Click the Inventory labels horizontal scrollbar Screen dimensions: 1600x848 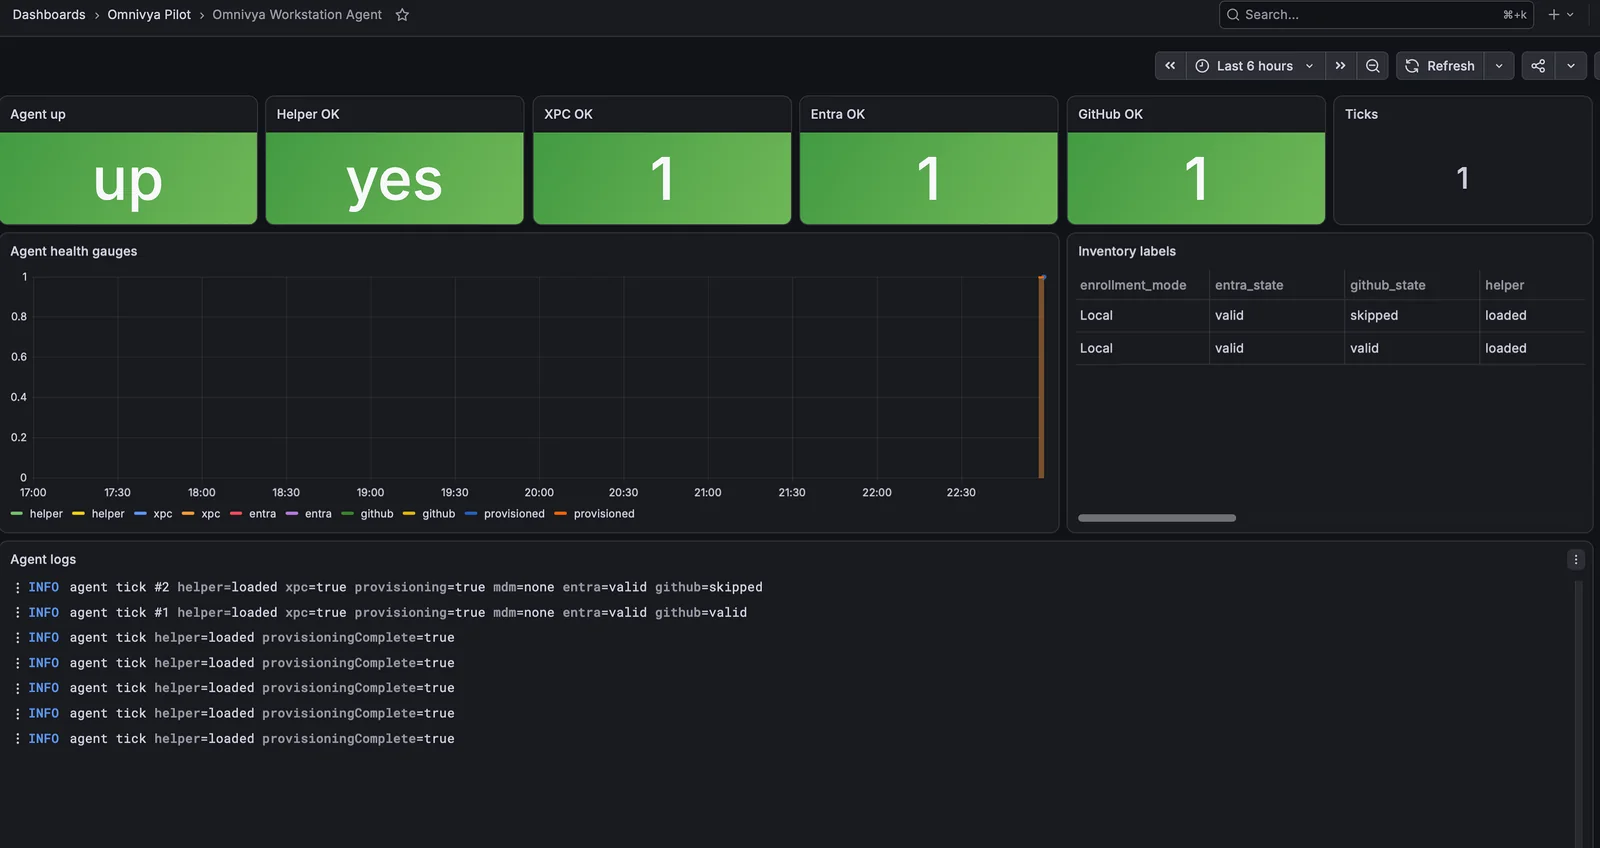1157,518
